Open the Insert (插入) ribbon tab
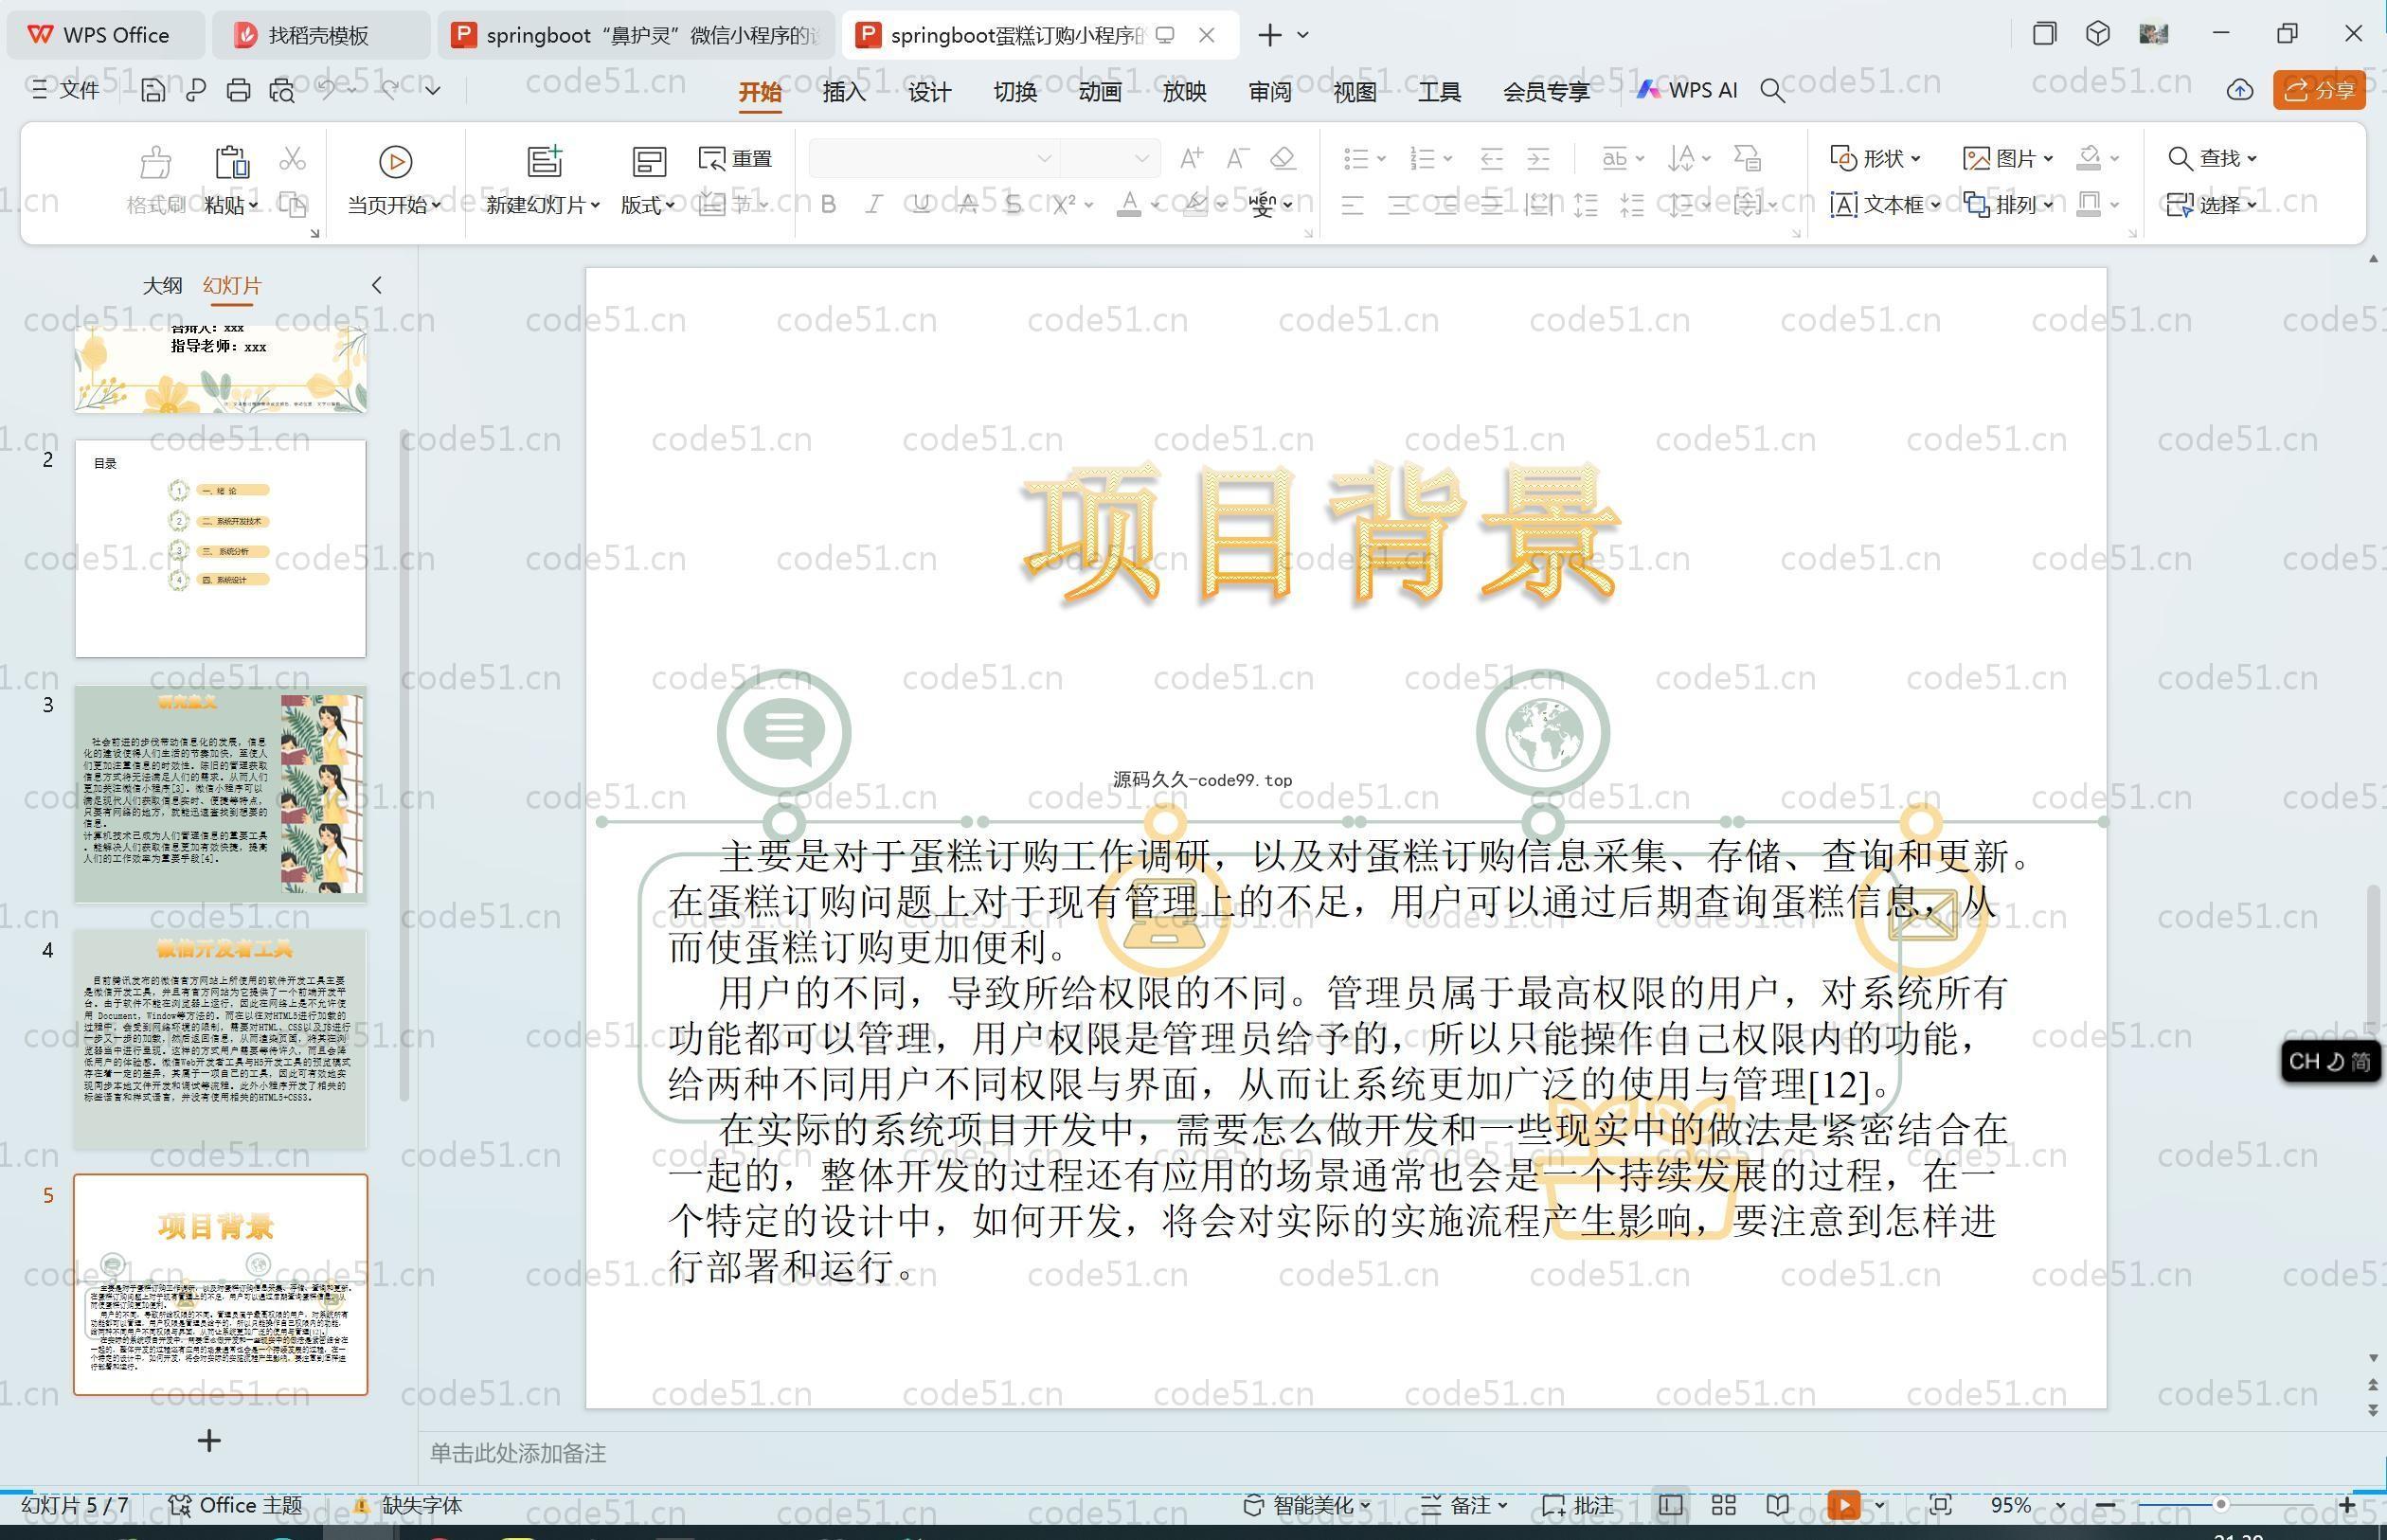This screenshot has height=1540, width=2387. click(844, 92)
